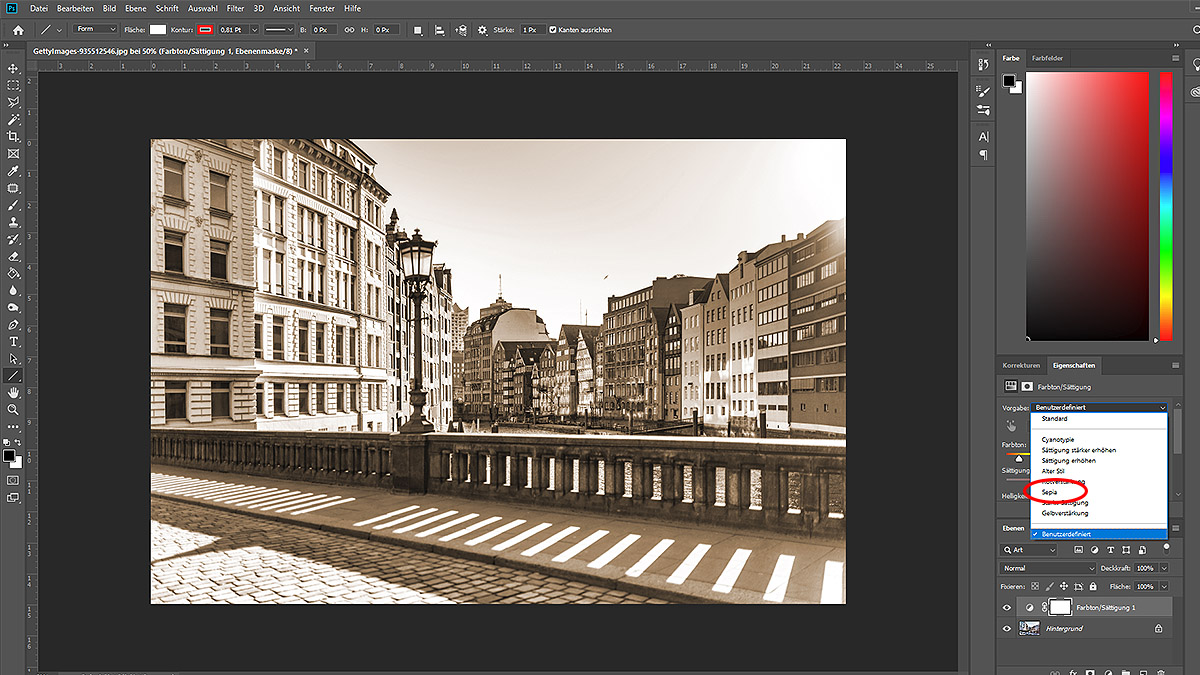This screenshot has width=1200, height=675.
Task: Select the Move tool
Action: click(x=13, y=68)
